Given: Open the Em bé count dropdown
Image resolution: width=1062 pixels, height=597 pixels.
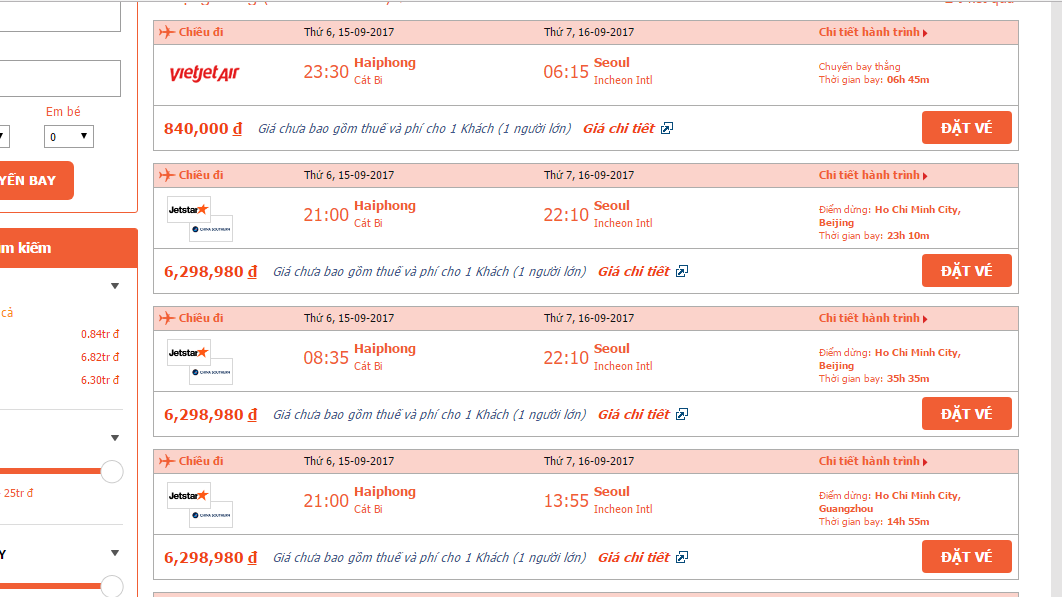Looking at the screenshot, I should [69, 136].
